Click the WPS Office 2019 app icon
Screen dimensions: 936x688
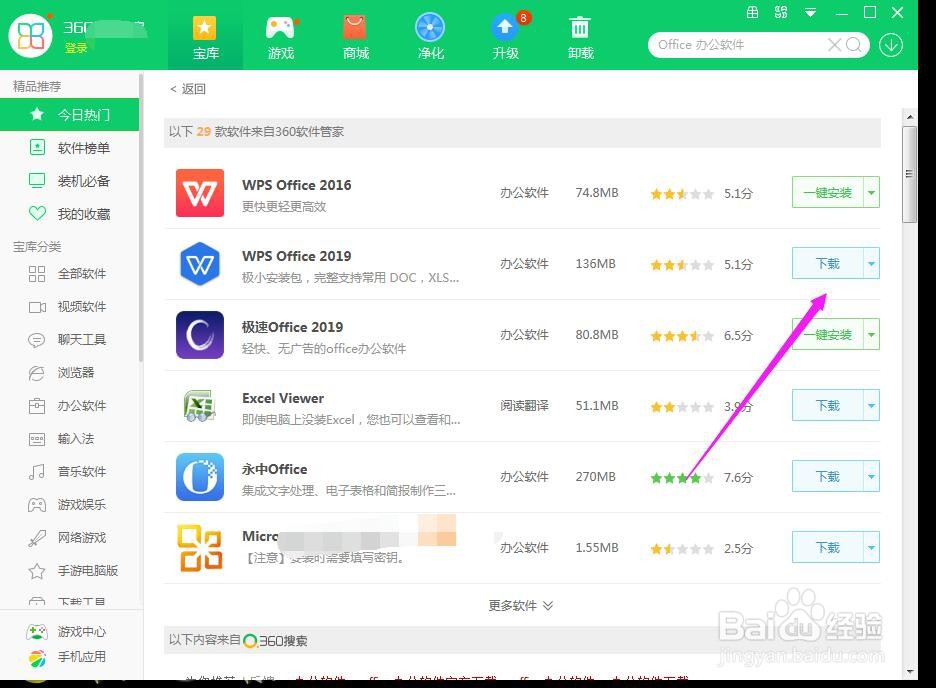pyautogui.click(x=200, y=264)
